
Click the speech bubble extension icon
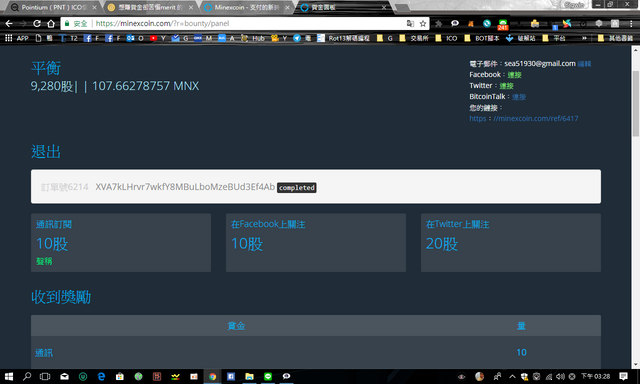(455, 24)
